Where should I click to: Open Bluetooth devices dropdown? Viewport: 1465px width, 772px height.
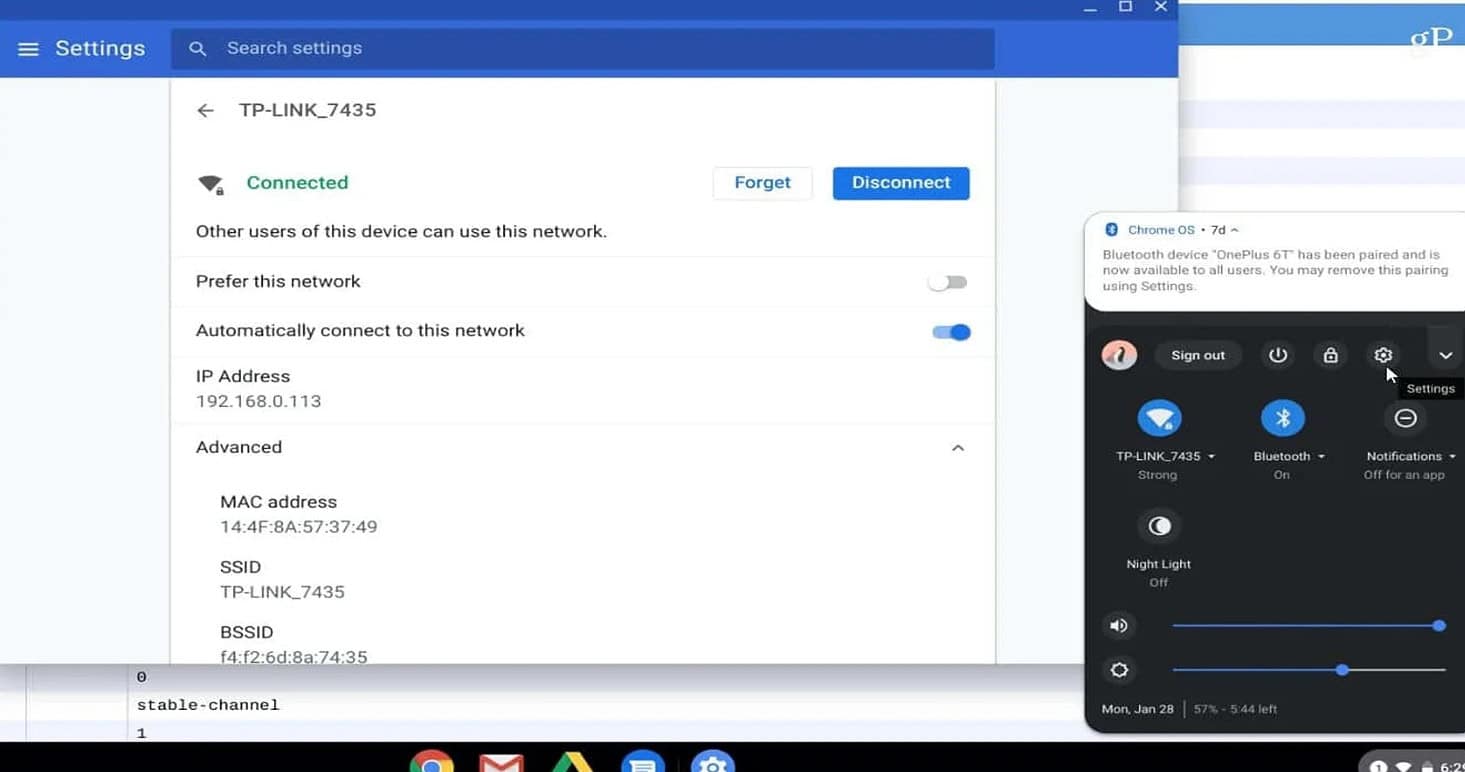(x=1288, y=456)
